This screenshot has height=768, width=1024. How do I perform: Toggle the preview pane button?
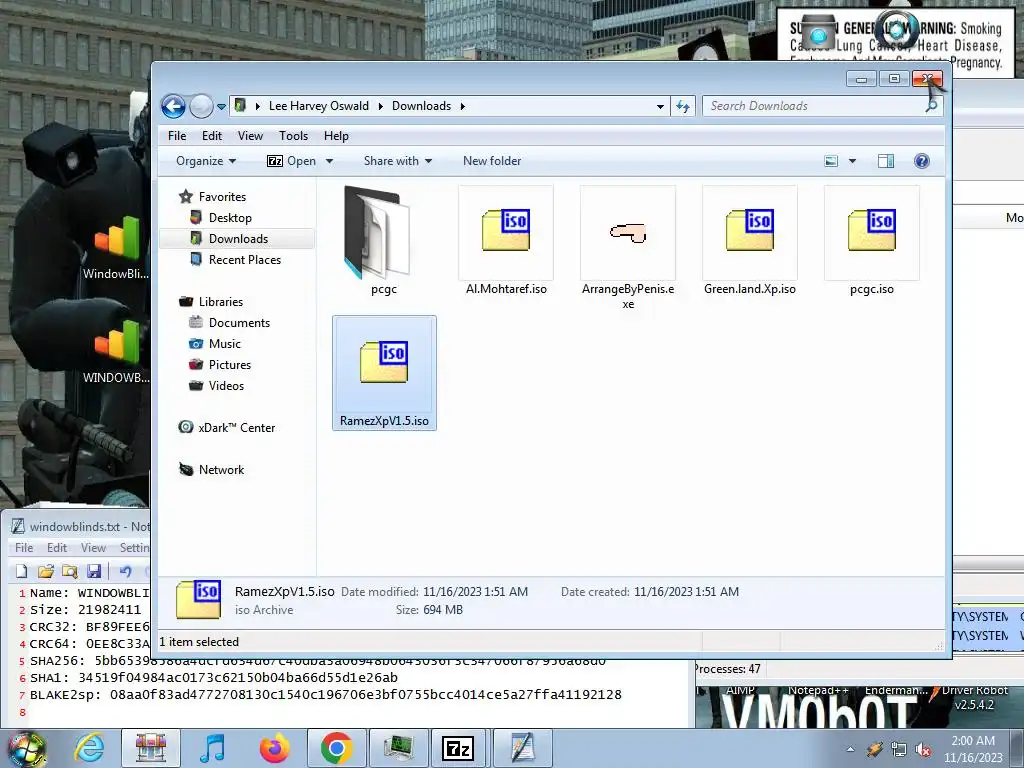click(886, 161)
